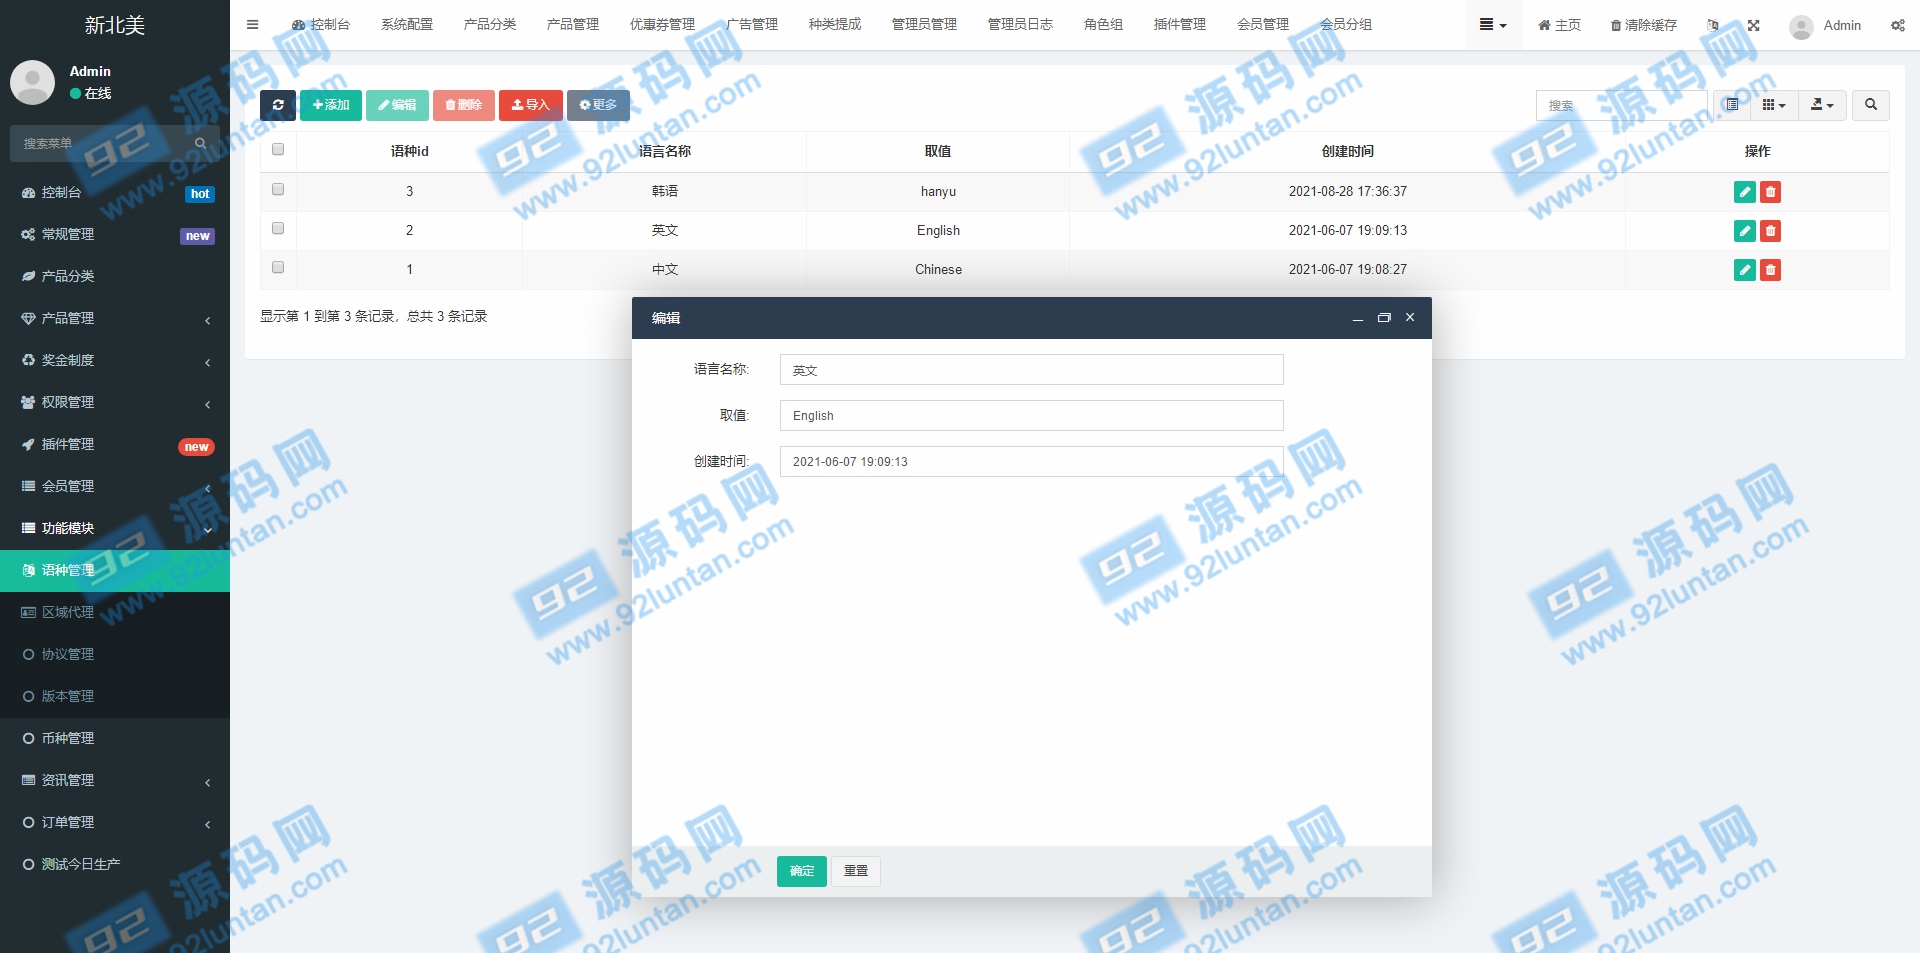Open the export dropdown in table toolbar

pos(1822,105)
